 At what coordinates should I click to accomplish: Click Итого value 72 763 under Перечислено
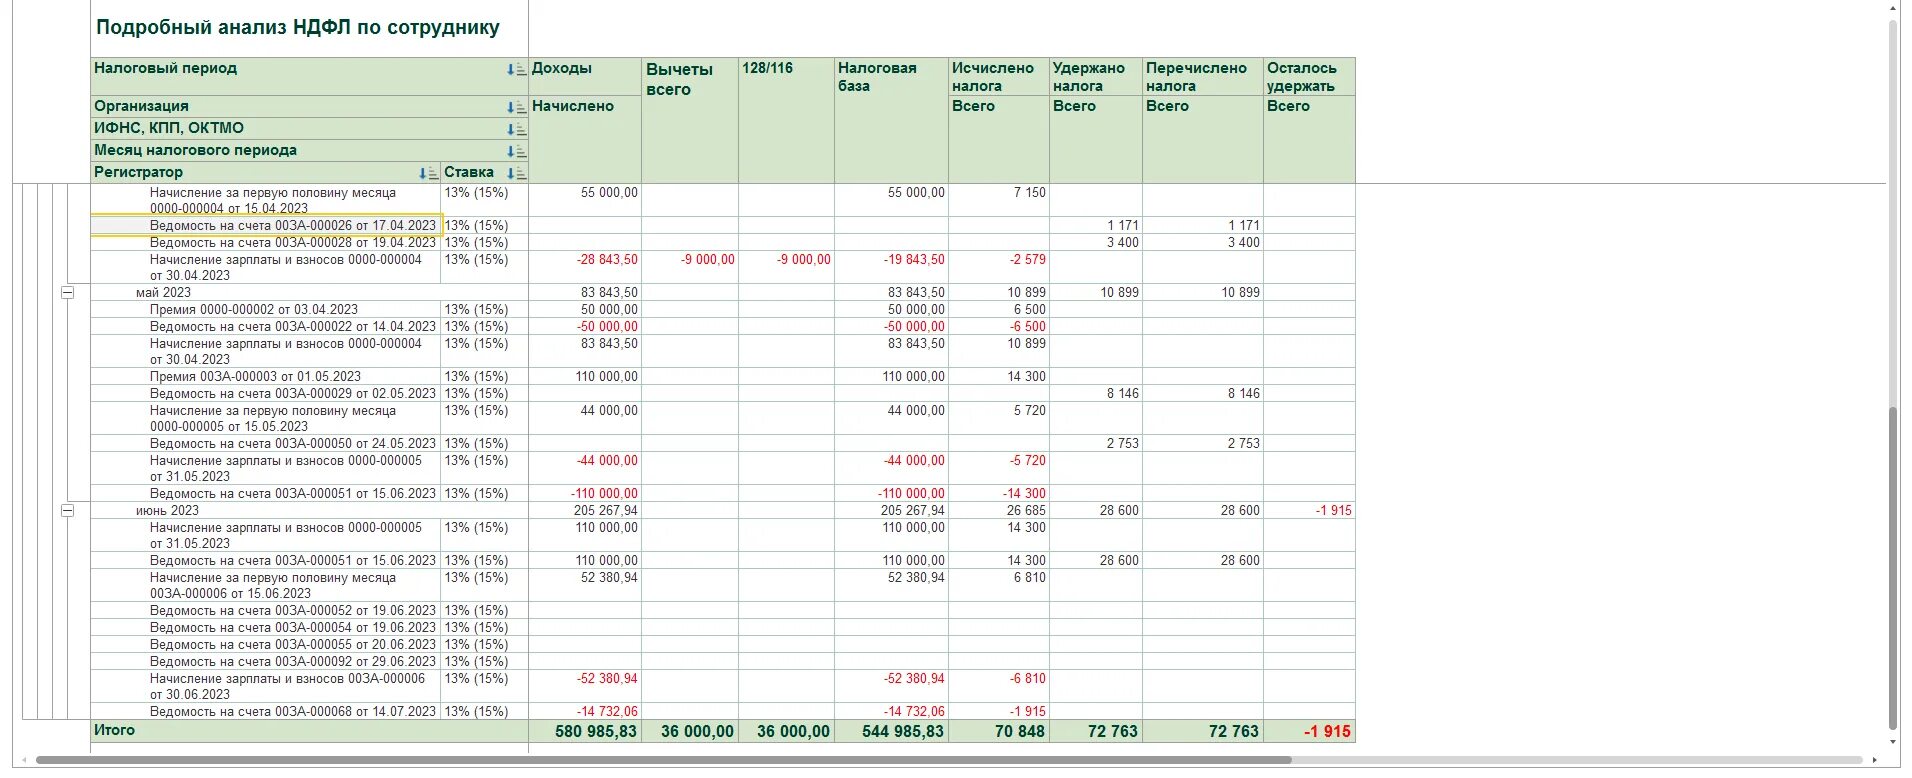point(1234,732)
